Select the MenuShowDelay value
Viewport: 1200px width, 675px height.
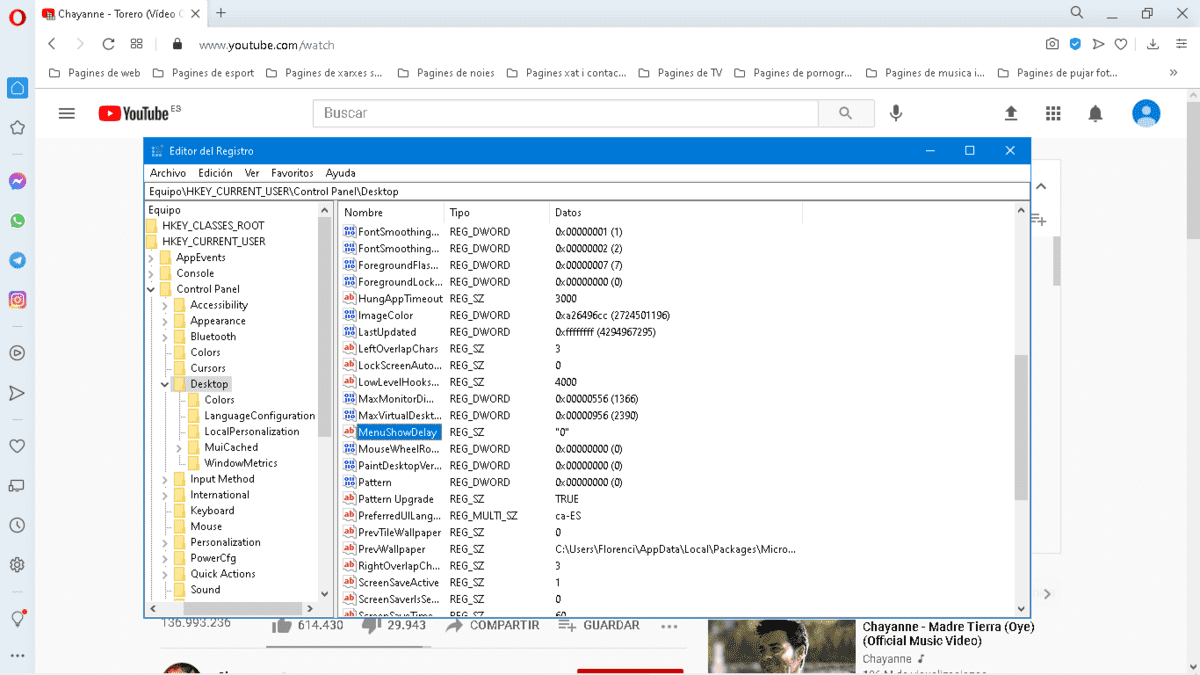coord(398,432)
